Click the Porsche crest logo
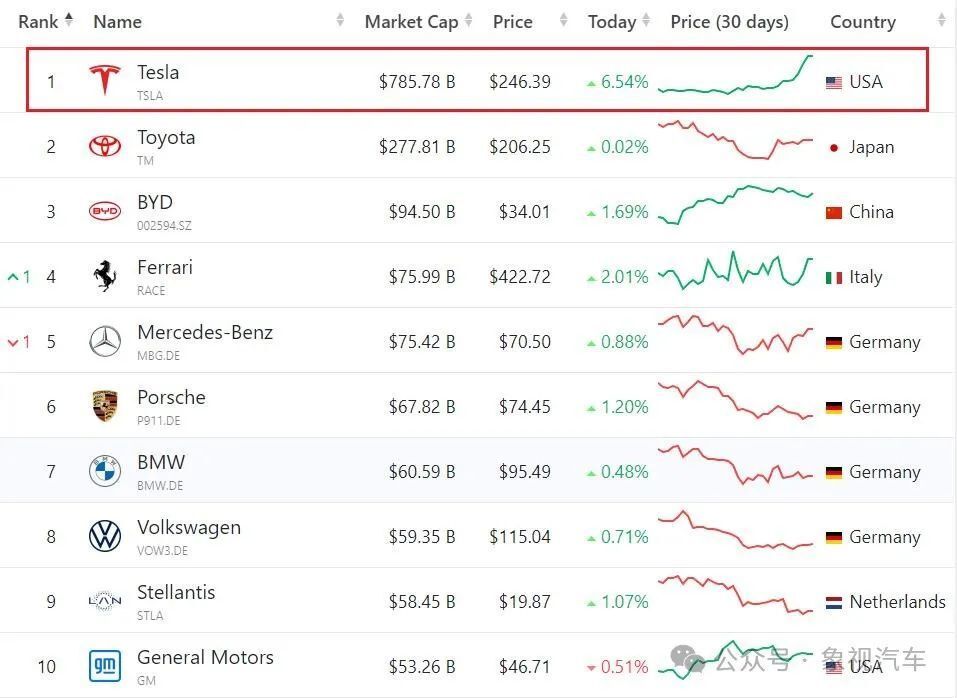957x698 pixels. tap(105, 406)
